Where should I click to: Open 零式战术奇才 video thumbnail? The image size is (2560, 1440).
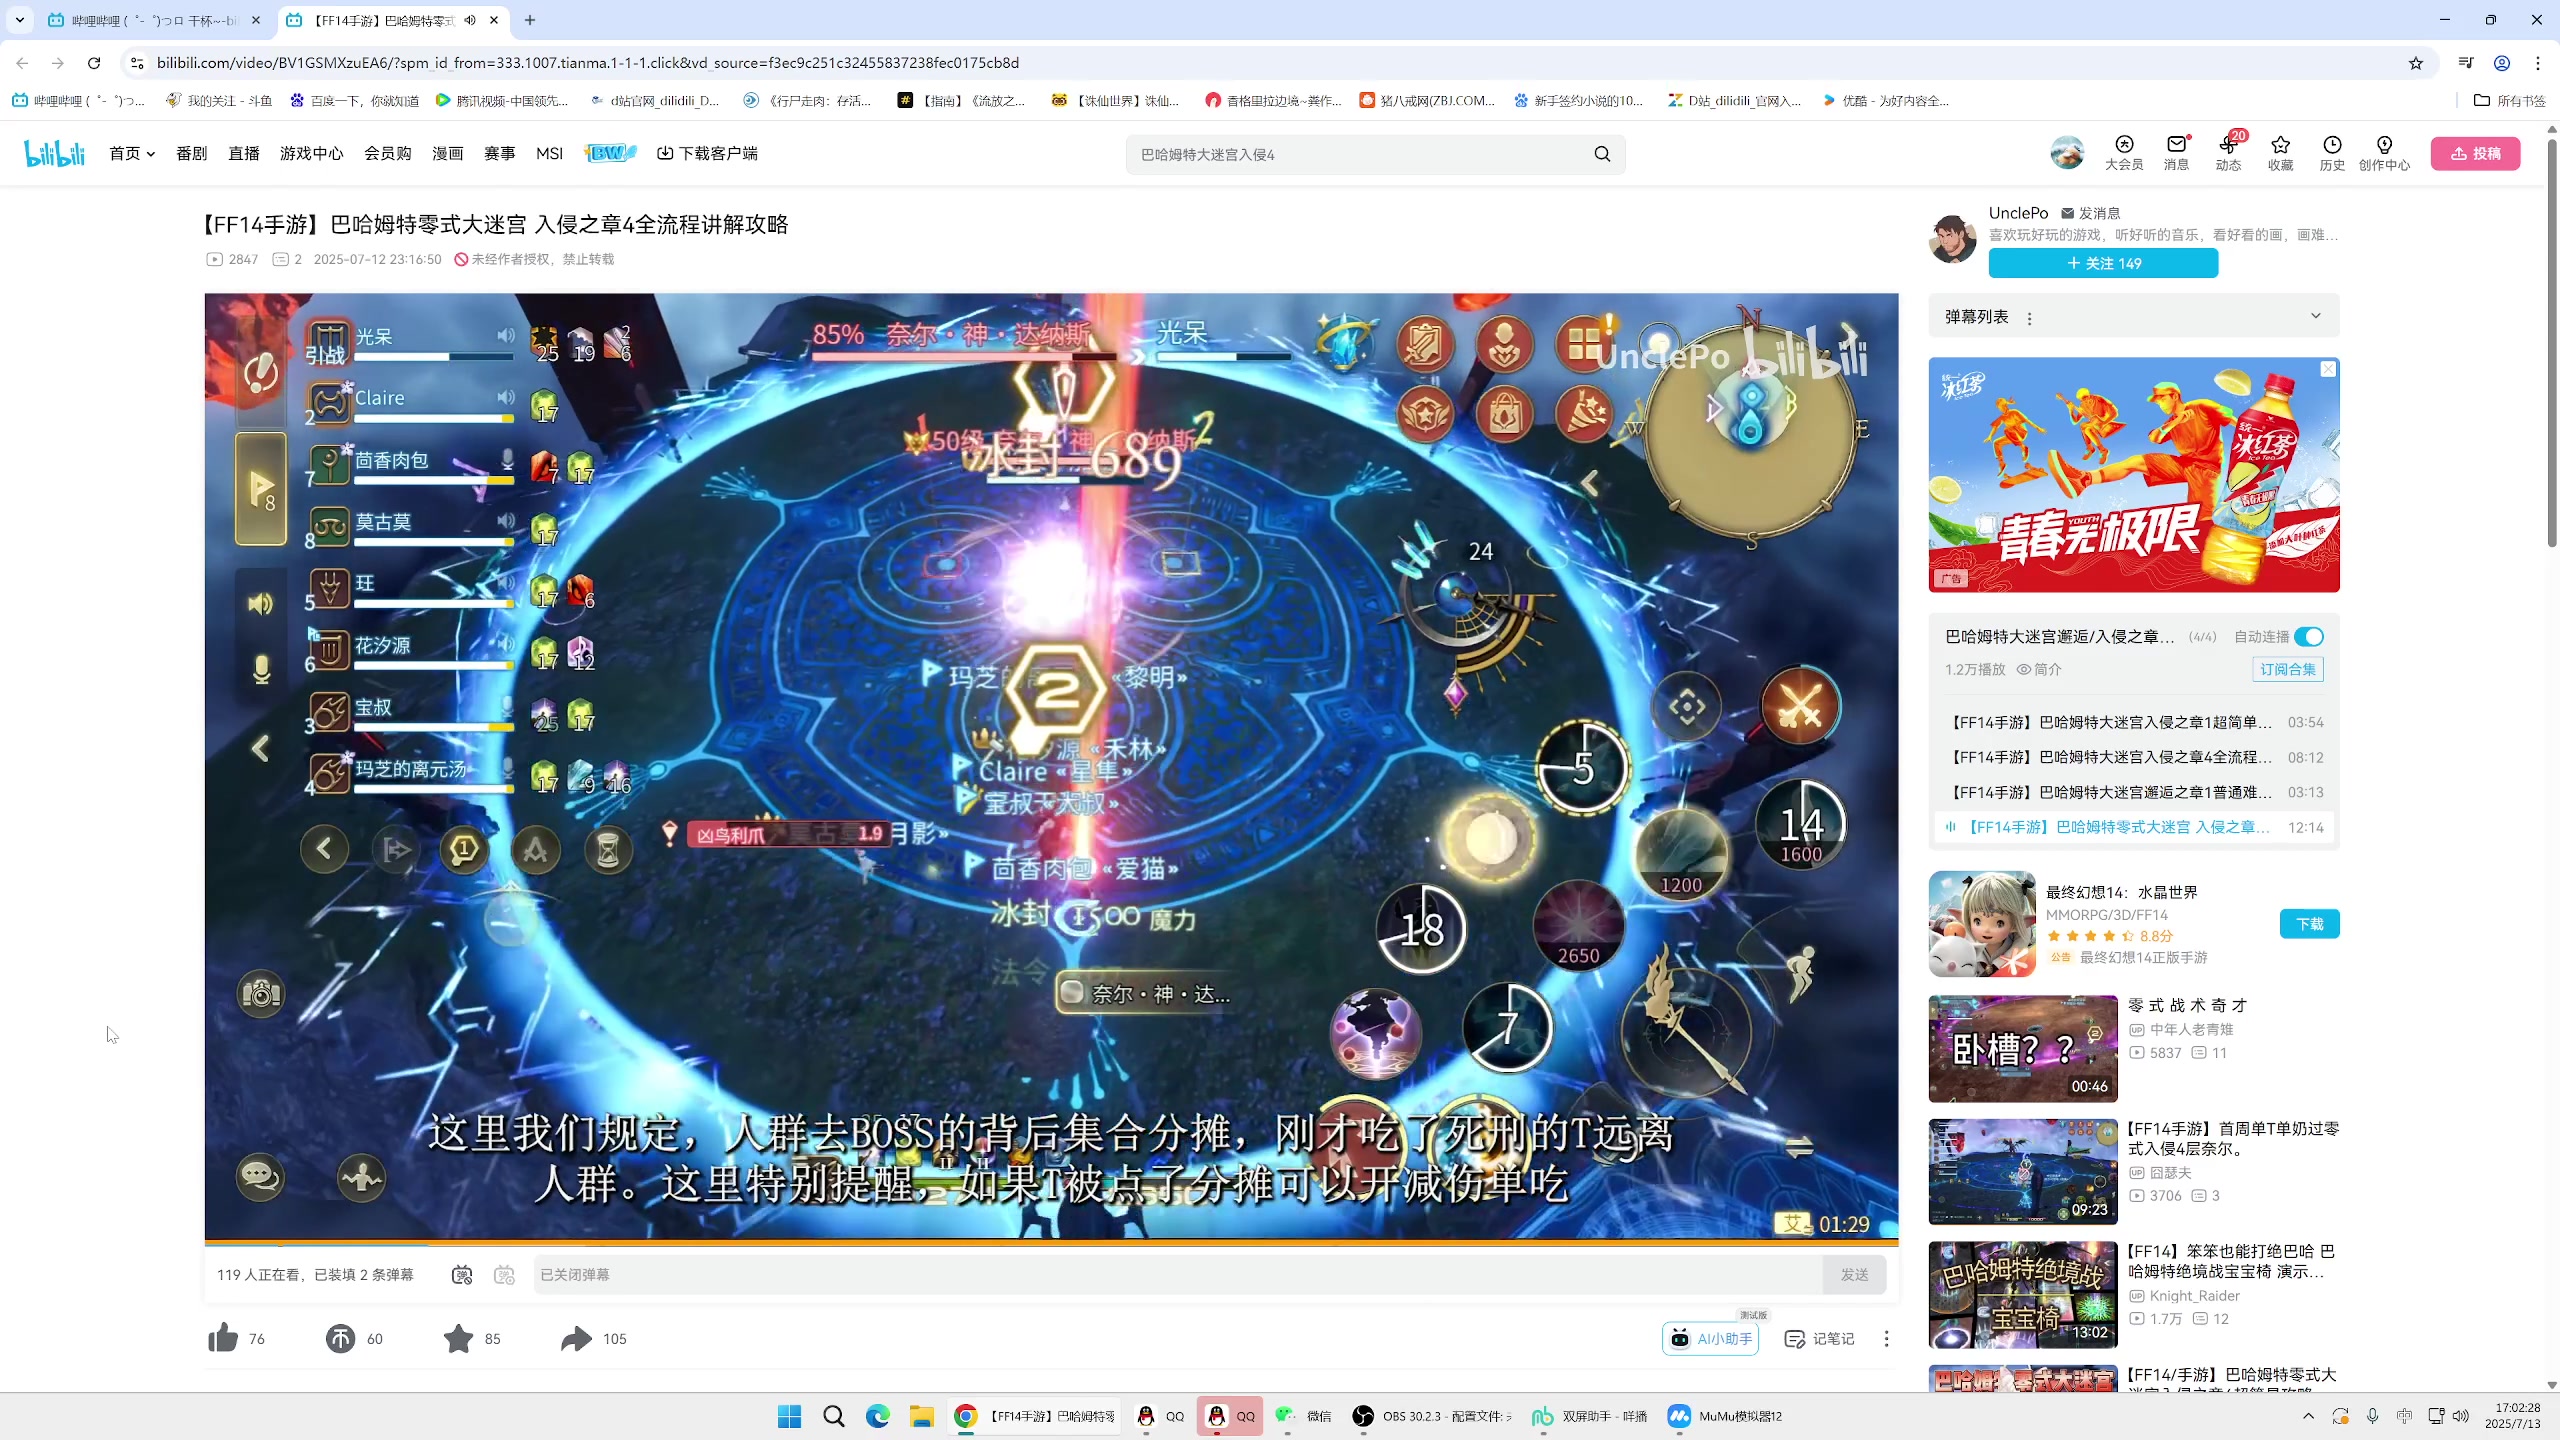click(x=2022, y=1048)
